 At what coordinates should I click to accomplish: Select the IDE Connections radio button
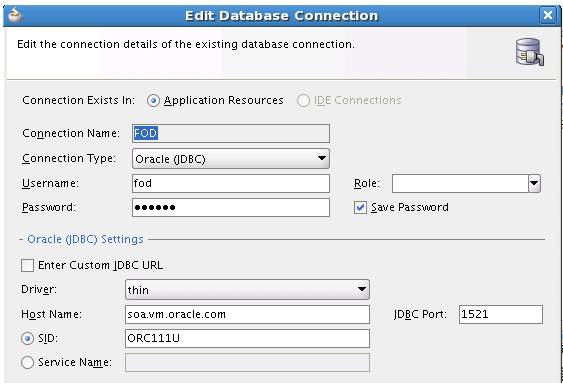(303, 101)
